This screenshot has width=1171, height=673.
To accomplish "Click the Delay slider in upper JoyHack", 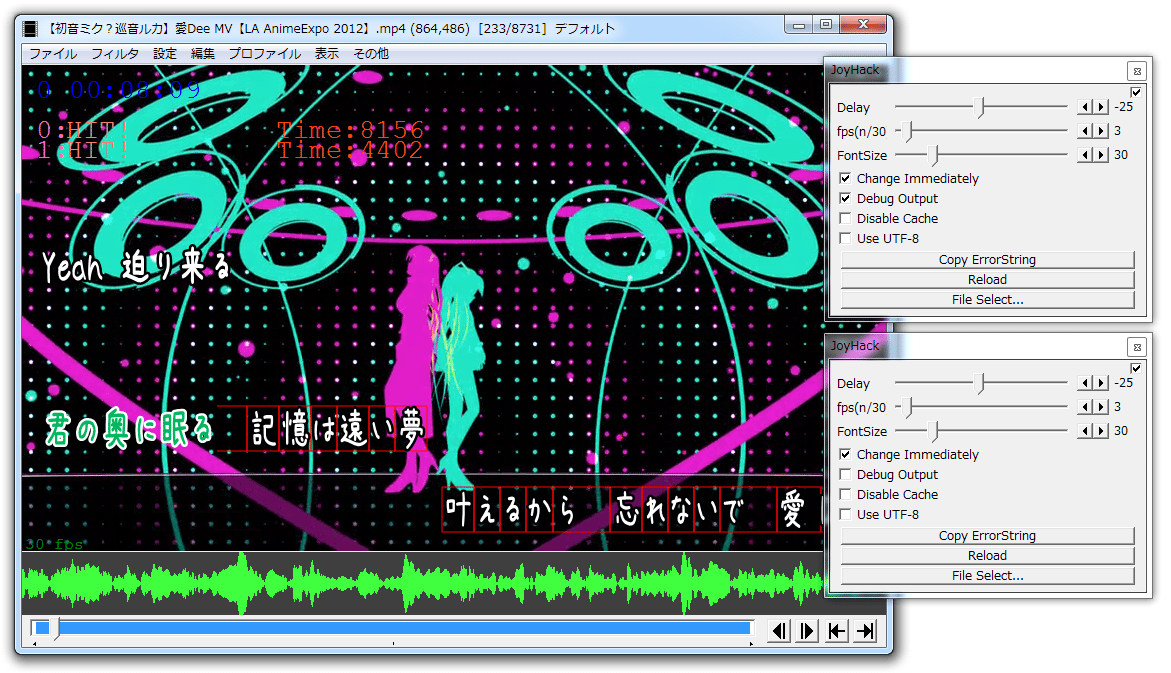I will (981, 107).
